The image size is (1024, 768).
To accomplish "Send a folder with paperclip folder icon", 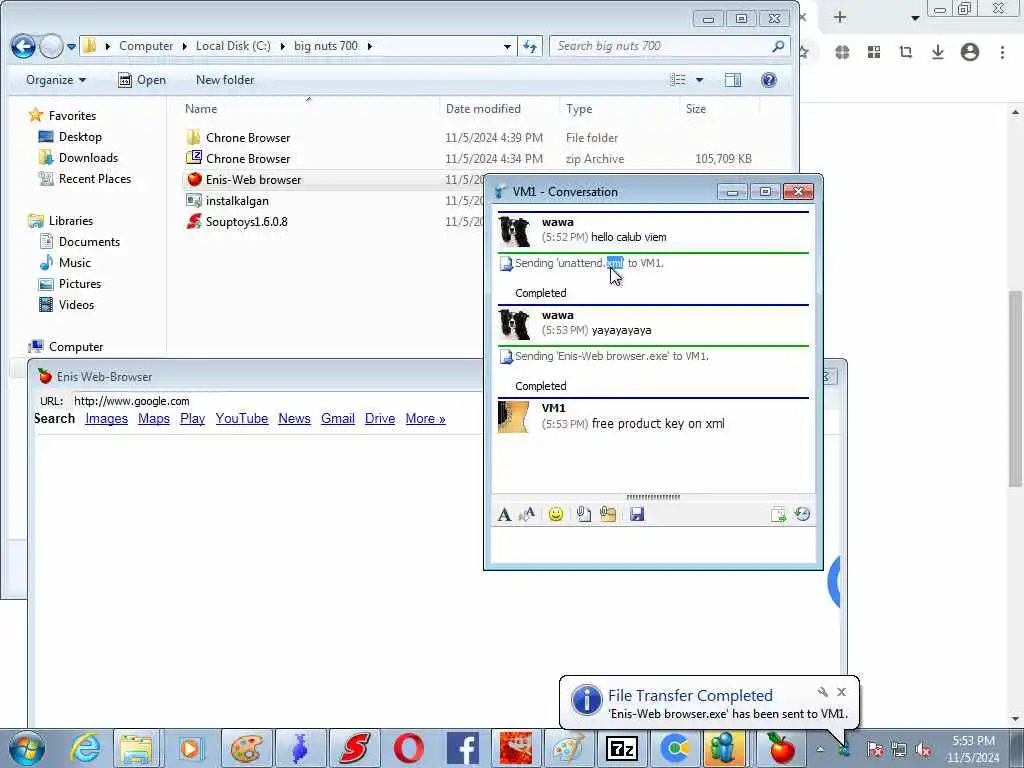I will (608, 515).
